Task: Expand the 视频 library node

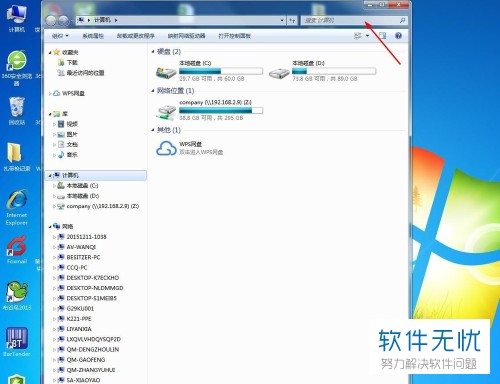Action: coord(54,124)
